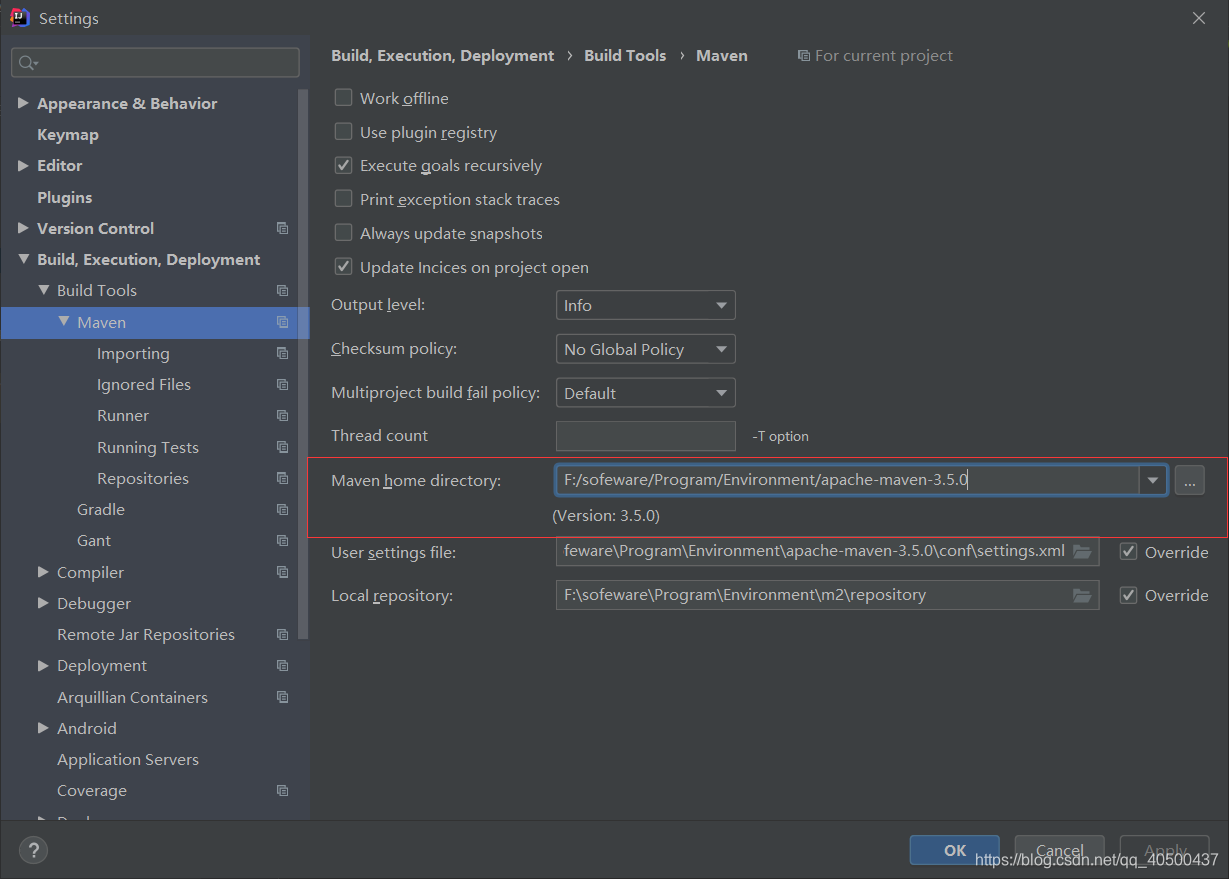Expand the Version Control section arrow
1229x879 pixels.
coord(23,228)
